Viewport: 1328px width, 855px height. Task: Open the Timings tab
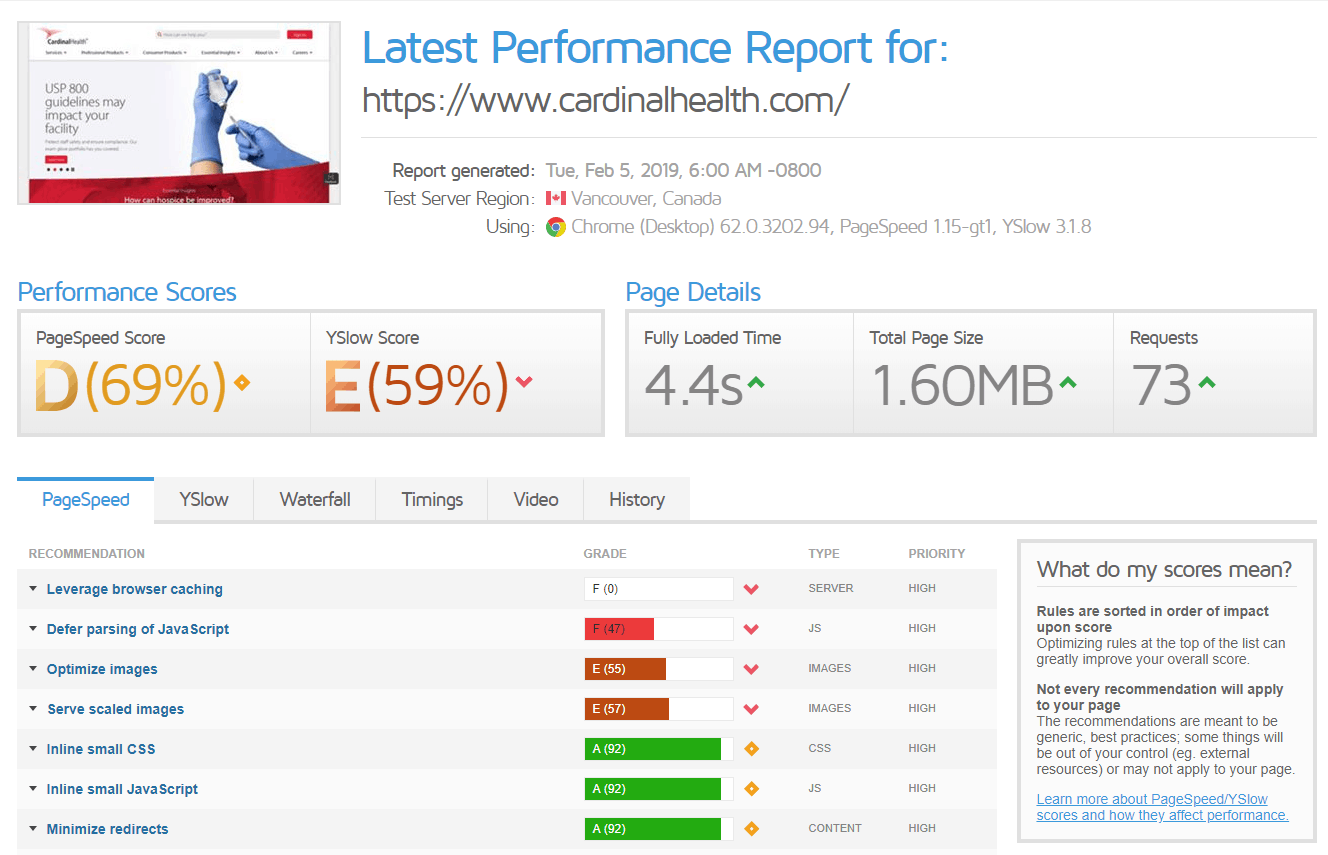coord(432,500)
